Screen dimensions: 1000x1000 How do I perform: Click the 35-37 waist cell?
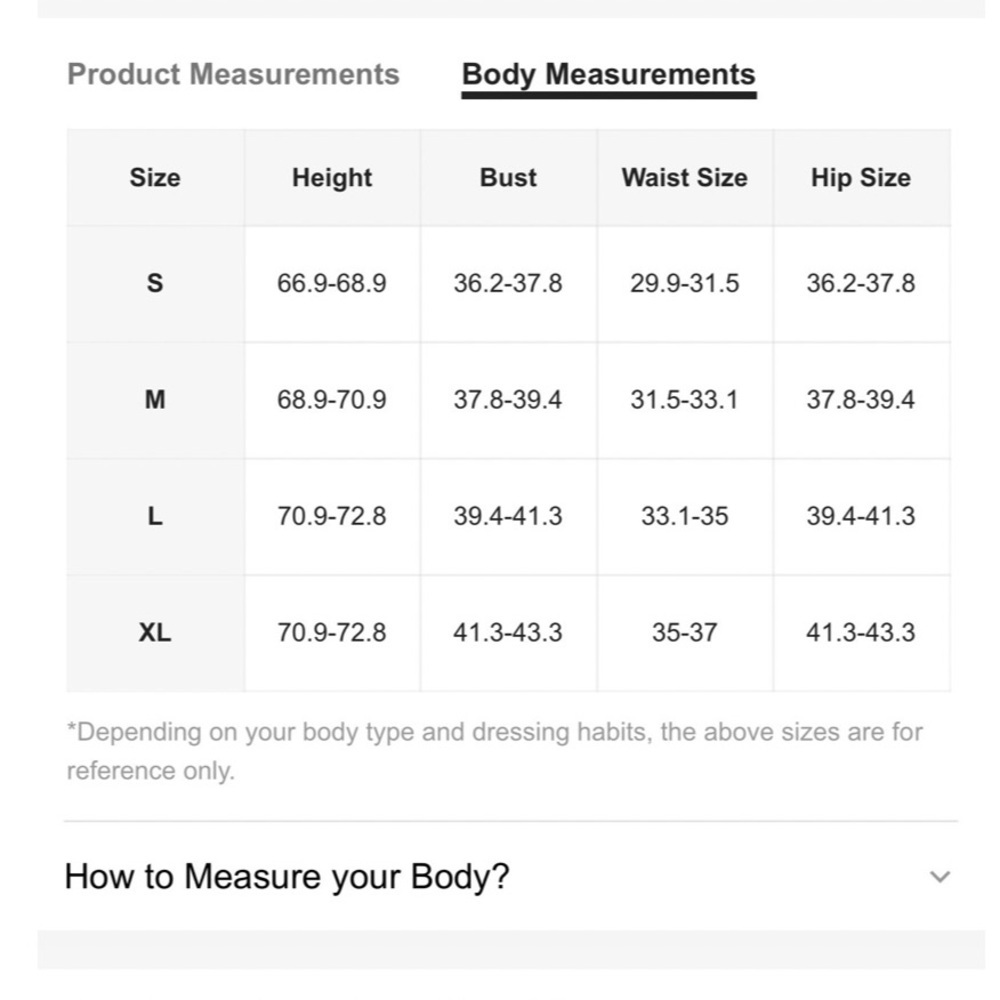[685, 633]
